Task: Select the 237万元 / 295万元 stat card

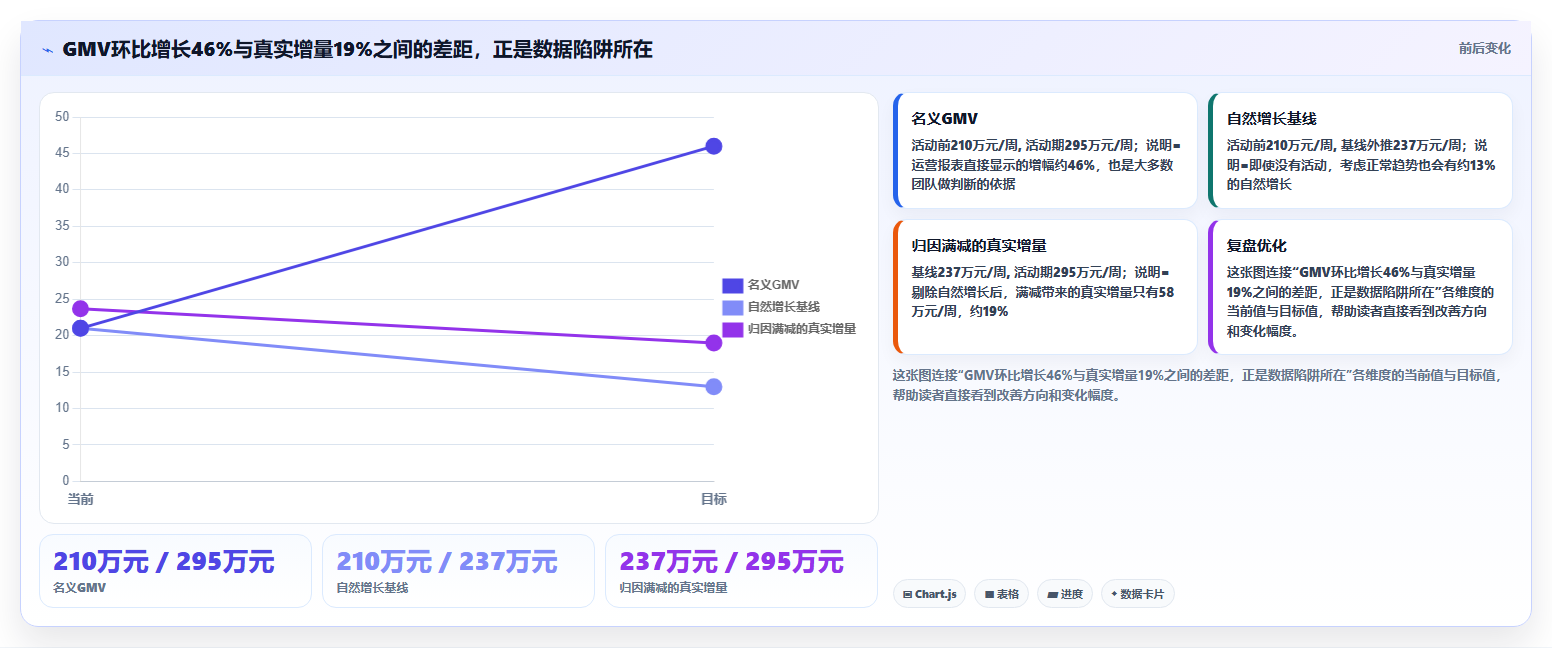Action: pos(741,571)
